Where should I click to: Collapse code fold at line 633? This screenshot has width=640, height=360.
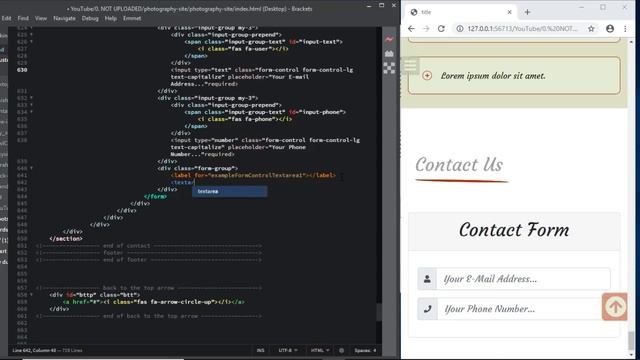point(31,105)
